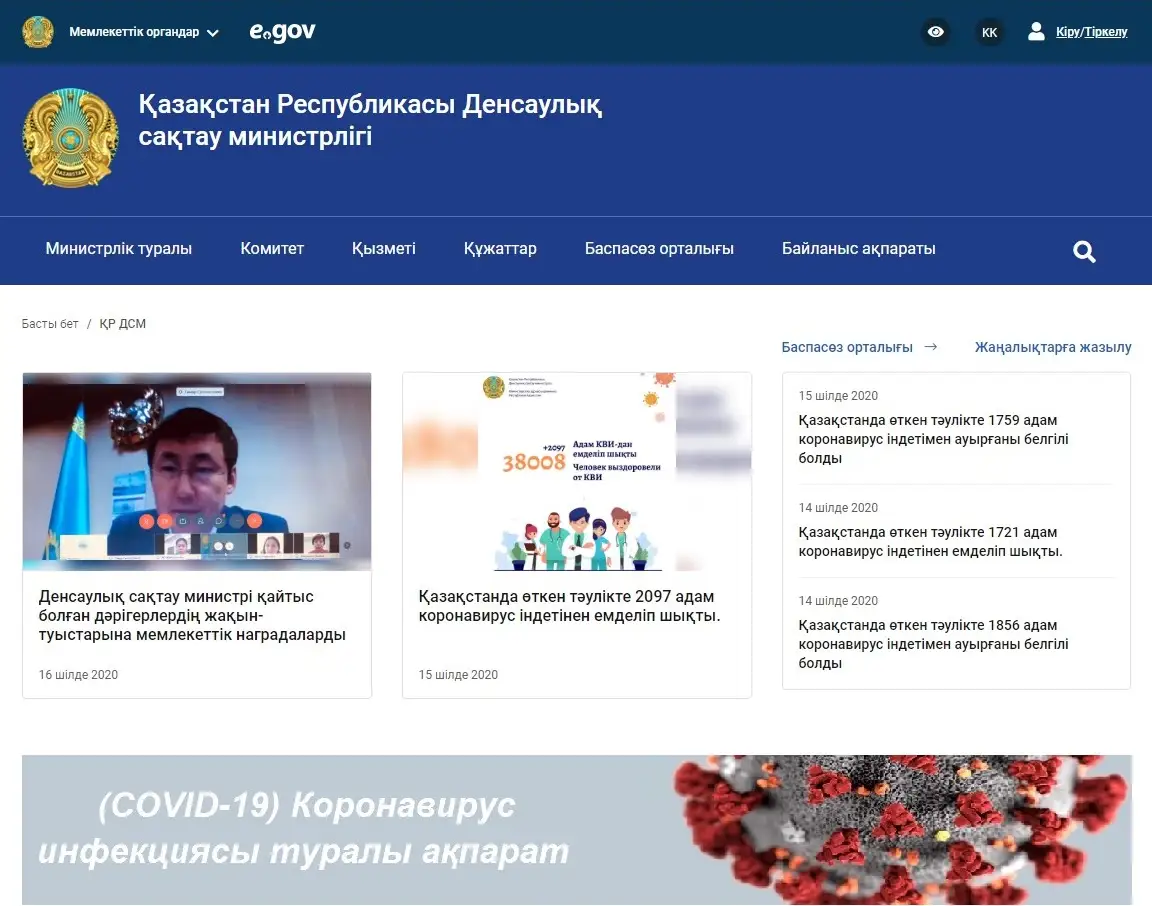This screenshot has height=906, width=1152.
Task: Open the Қызметі menu item
Action: click(384, 248)
